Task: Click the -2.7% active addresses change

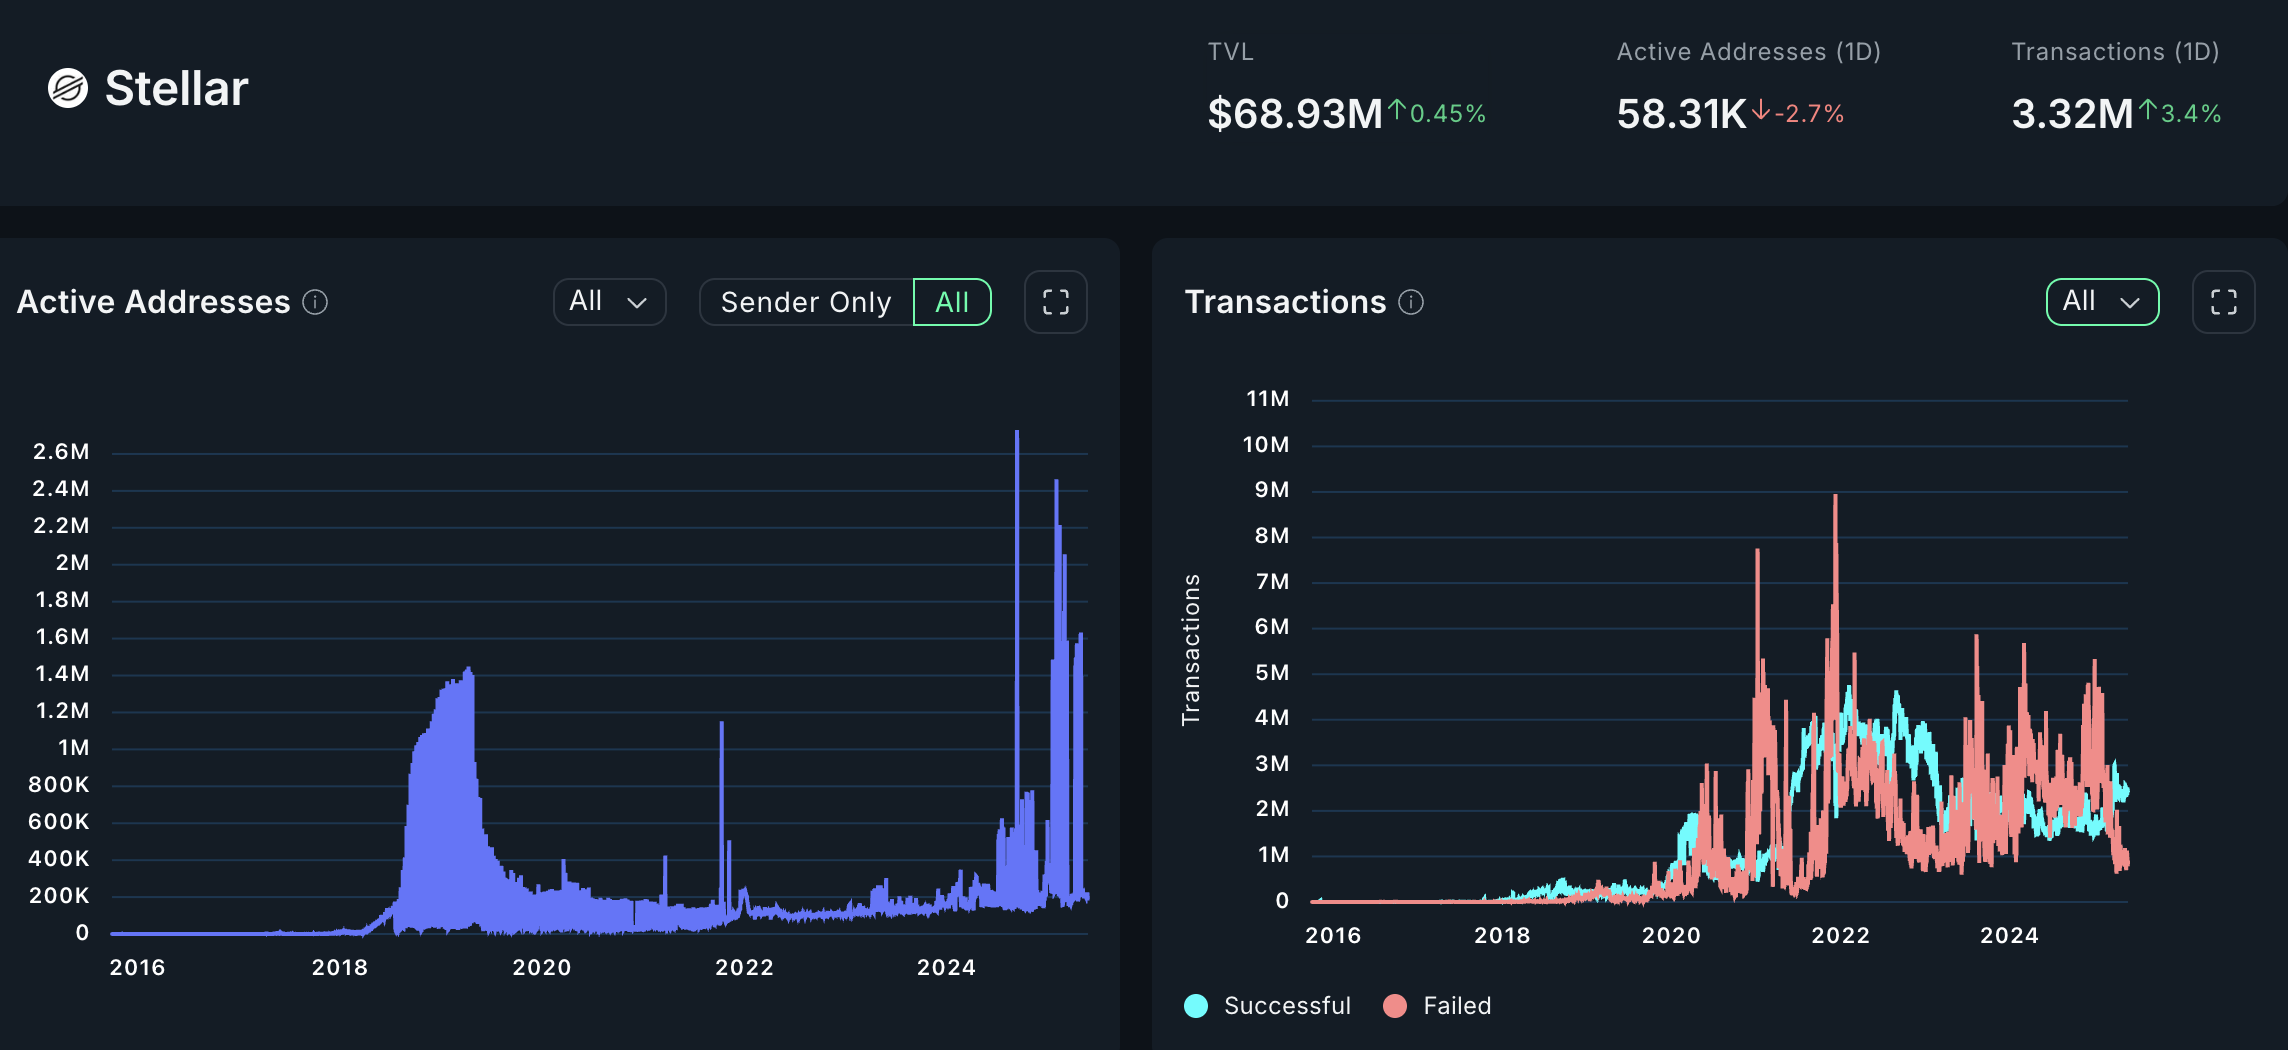Action: (1798, 113)
